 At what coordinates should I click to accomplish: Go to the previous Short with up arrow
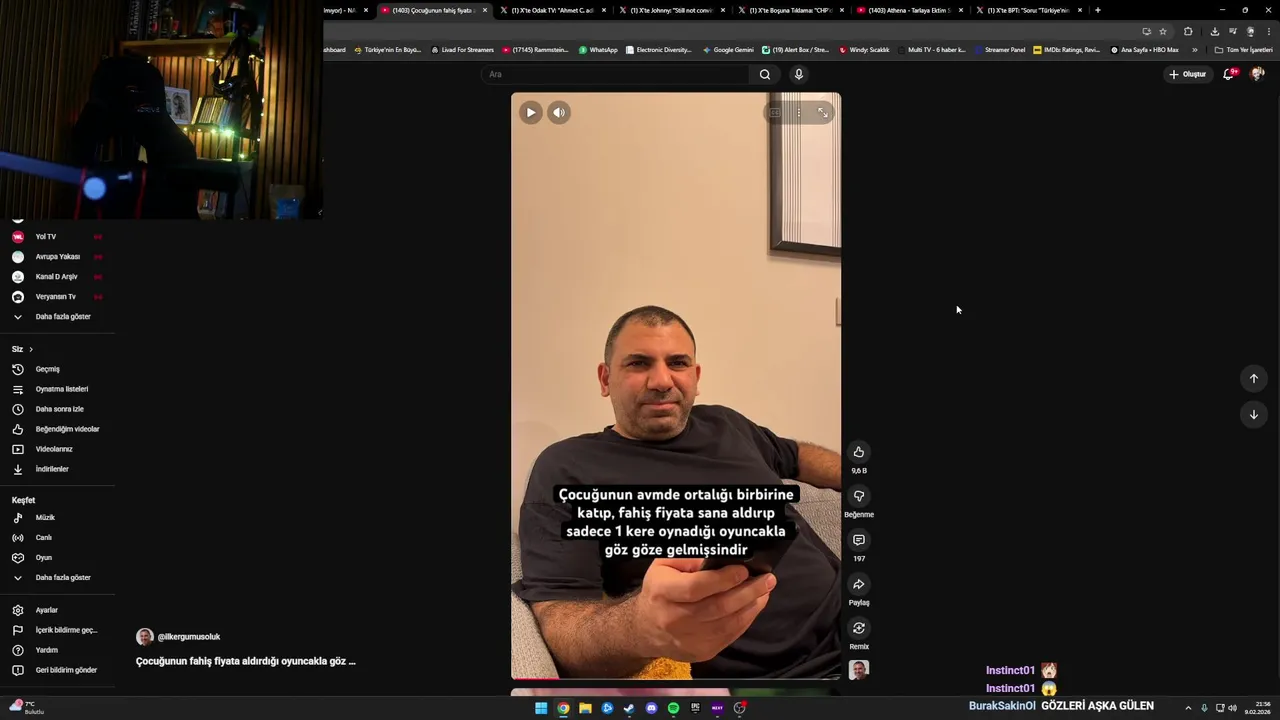(x=1254, y=378)
